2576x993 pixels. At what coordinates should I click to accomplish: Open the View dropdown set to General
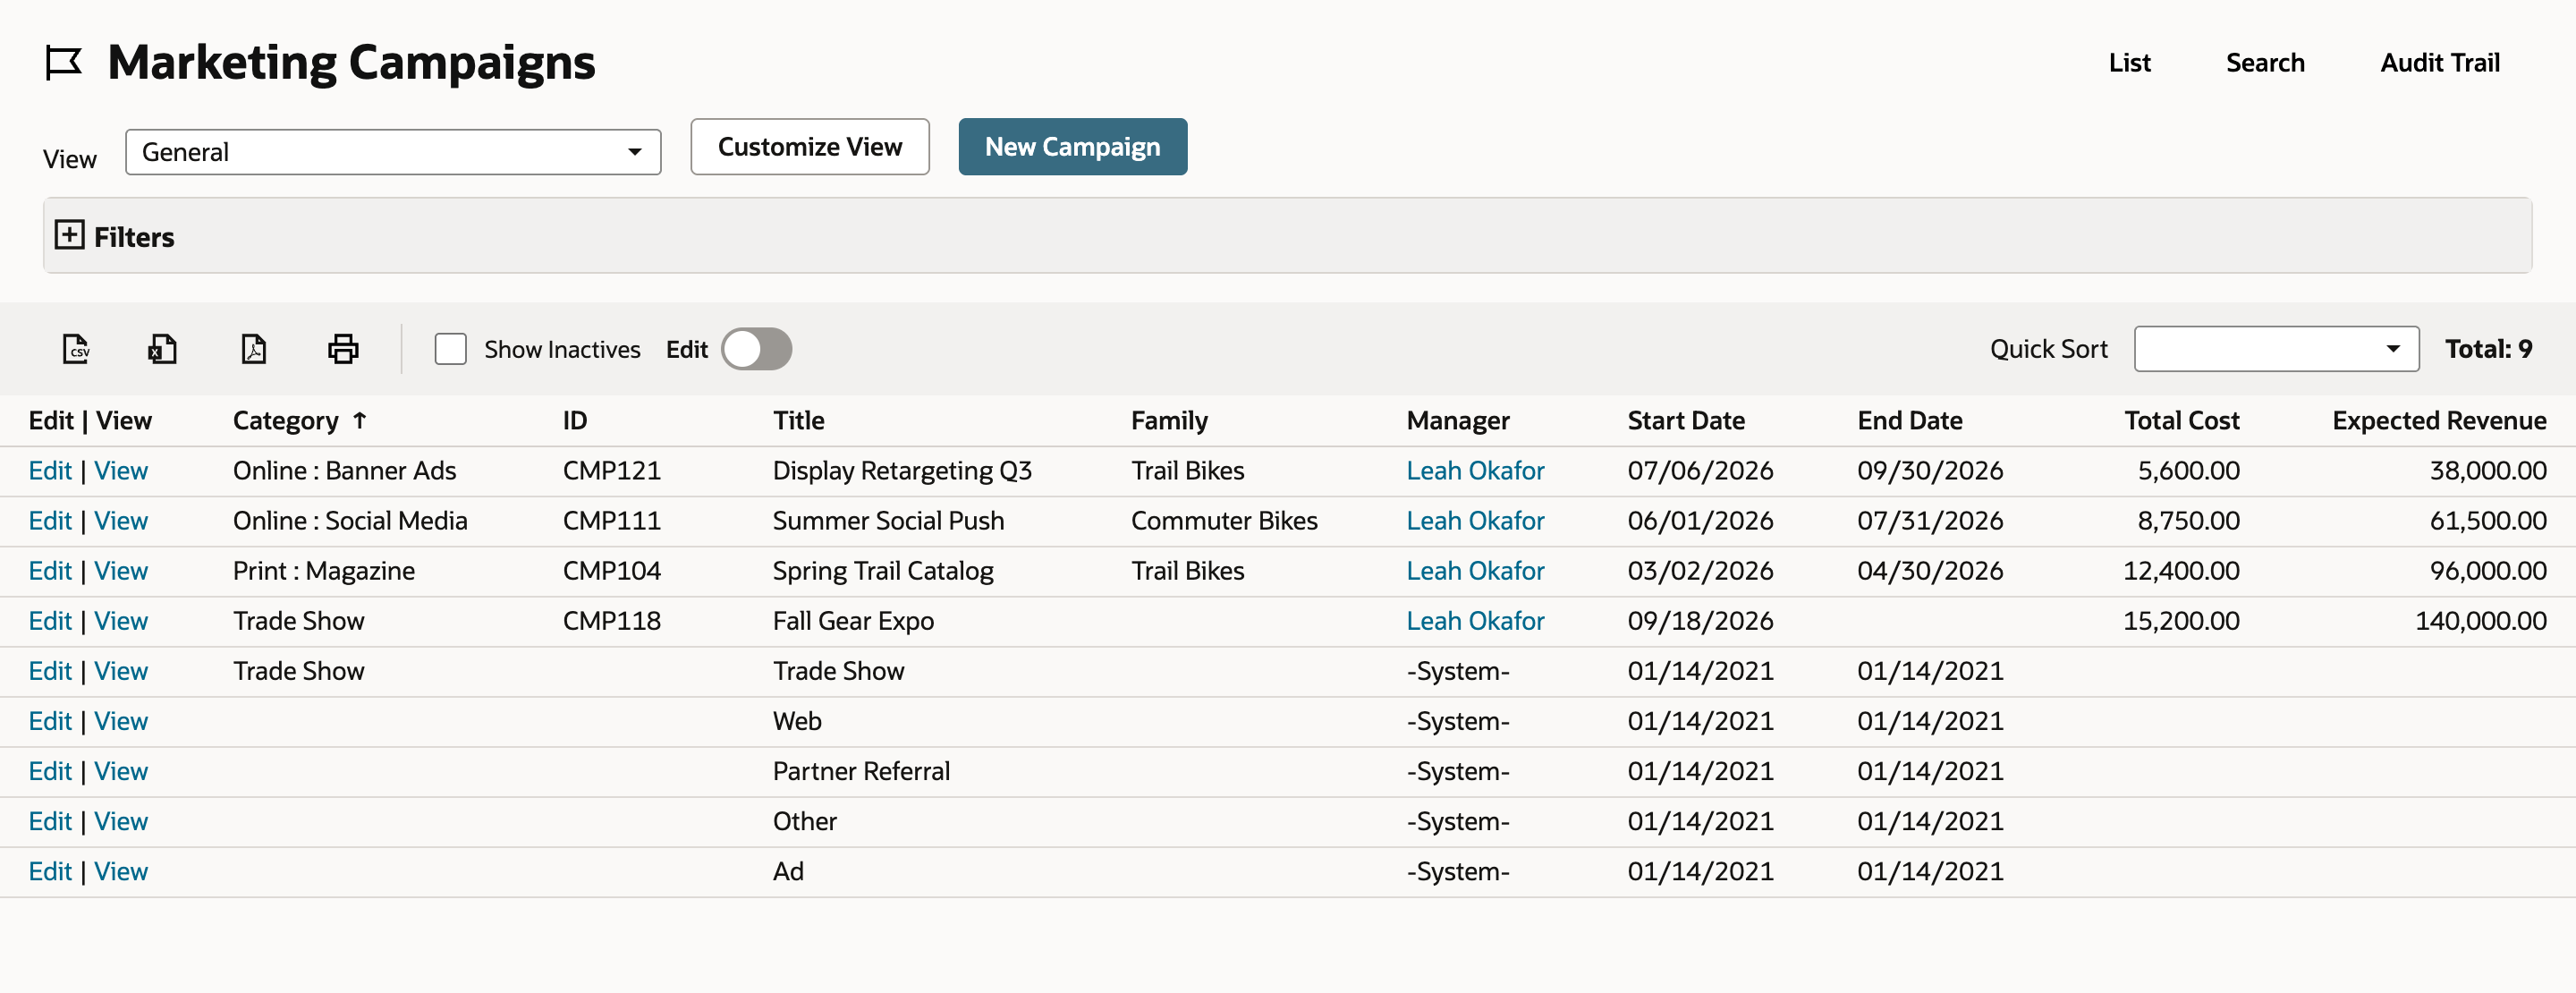tap(393, 152)
